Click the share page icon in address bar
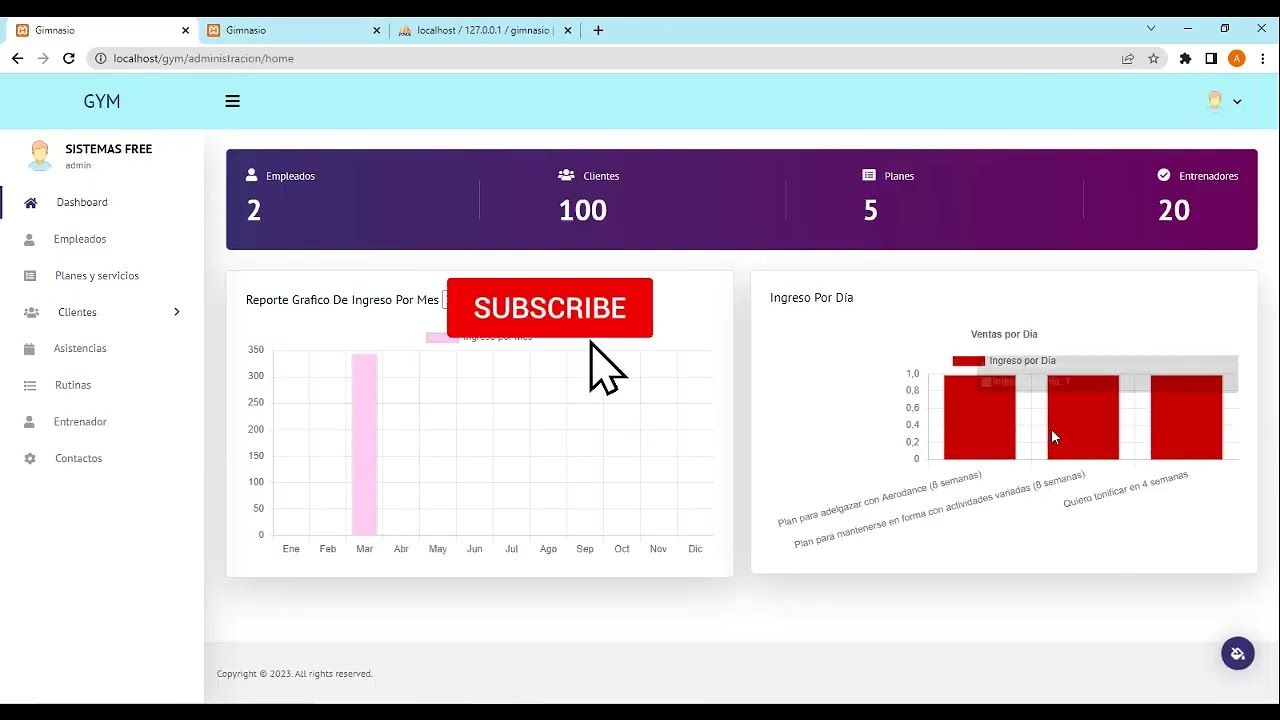The image size is (1280, 720). 1128,58
